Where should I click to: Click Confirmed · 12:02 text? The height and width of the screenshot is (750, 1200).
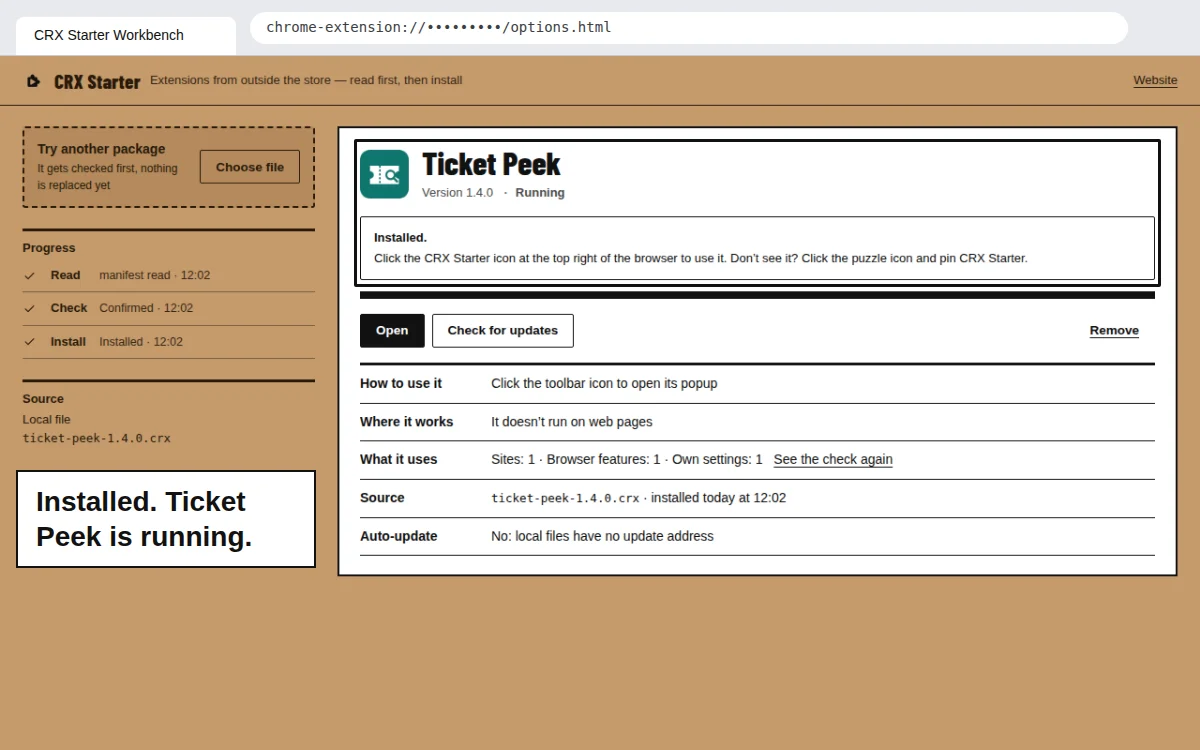146,308
